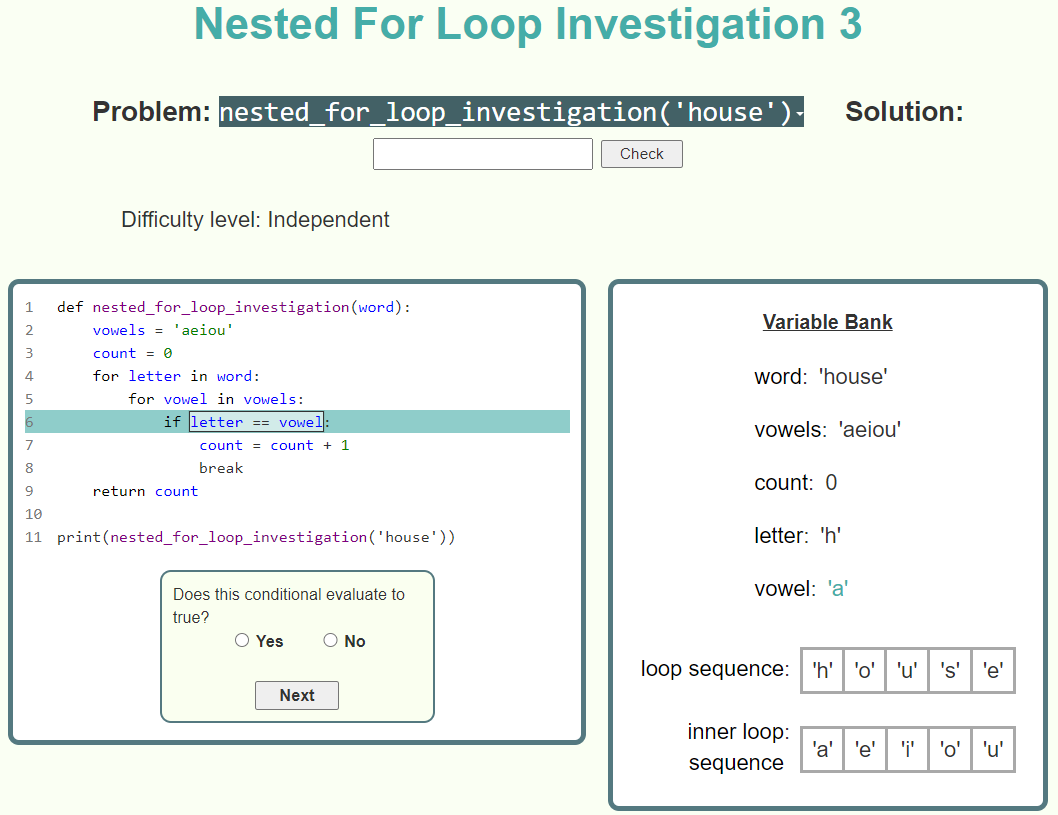This screenshot has height=815, width=1058.
Task: Open the Problem selection dropdown
Action: click(511, 112)
